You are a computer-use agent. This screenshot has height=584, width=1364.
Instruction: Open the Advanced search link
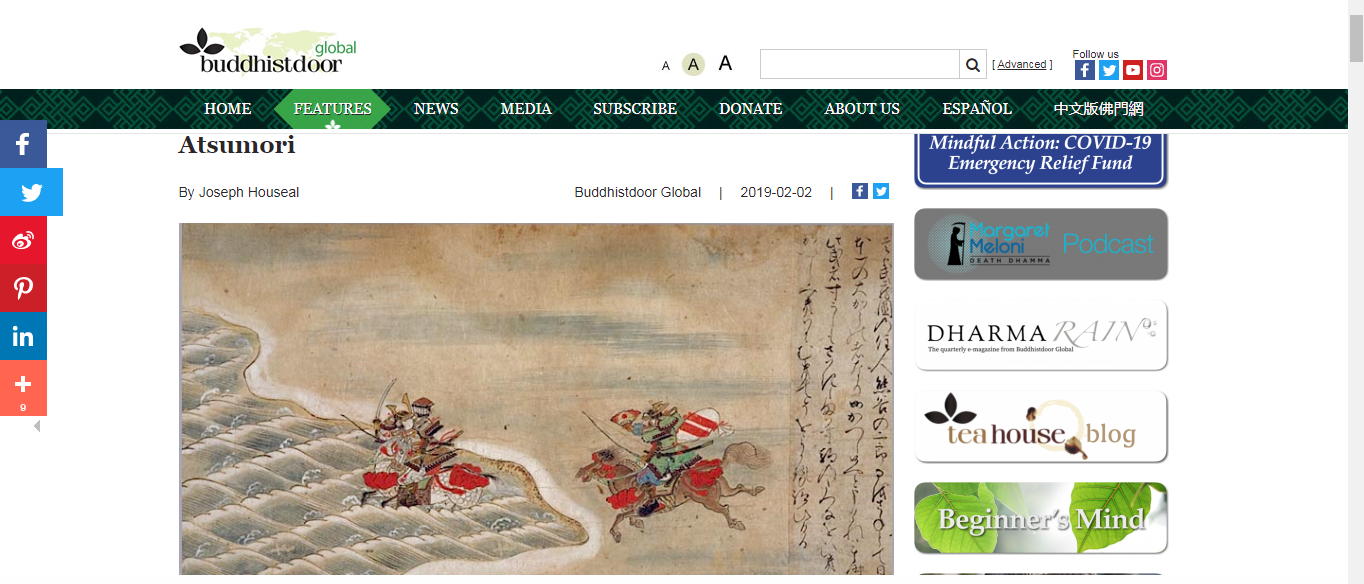(1022, 64)
